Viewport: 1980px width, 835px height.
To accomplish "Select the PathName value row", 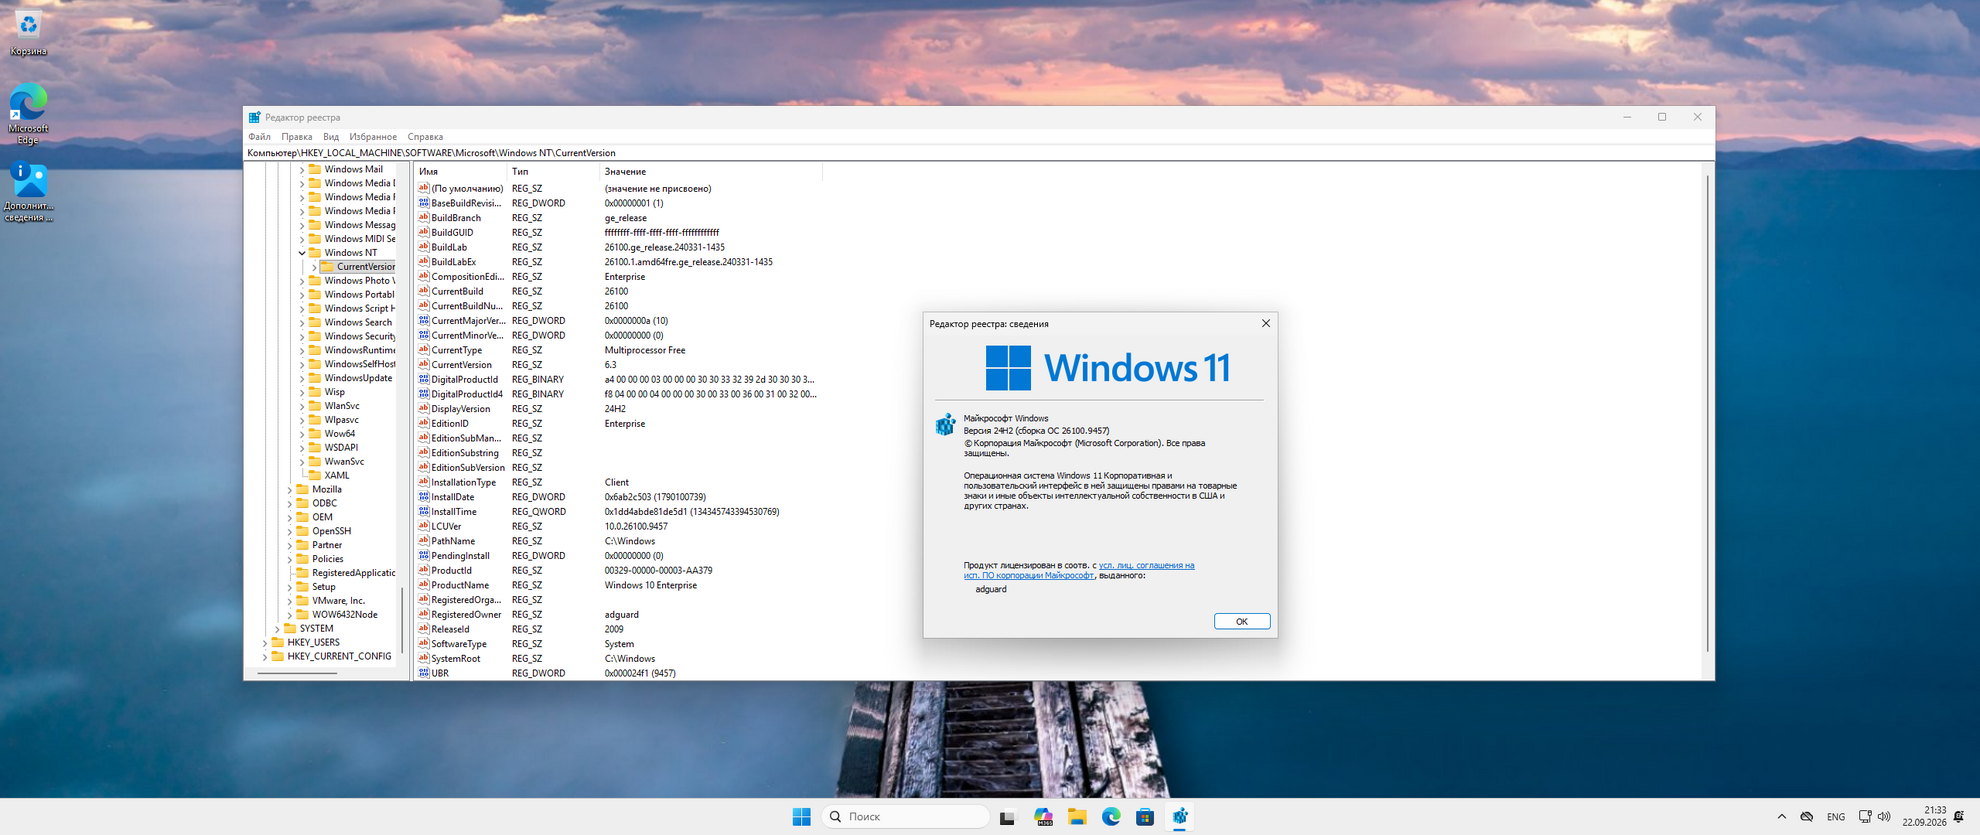I will 619,541.
